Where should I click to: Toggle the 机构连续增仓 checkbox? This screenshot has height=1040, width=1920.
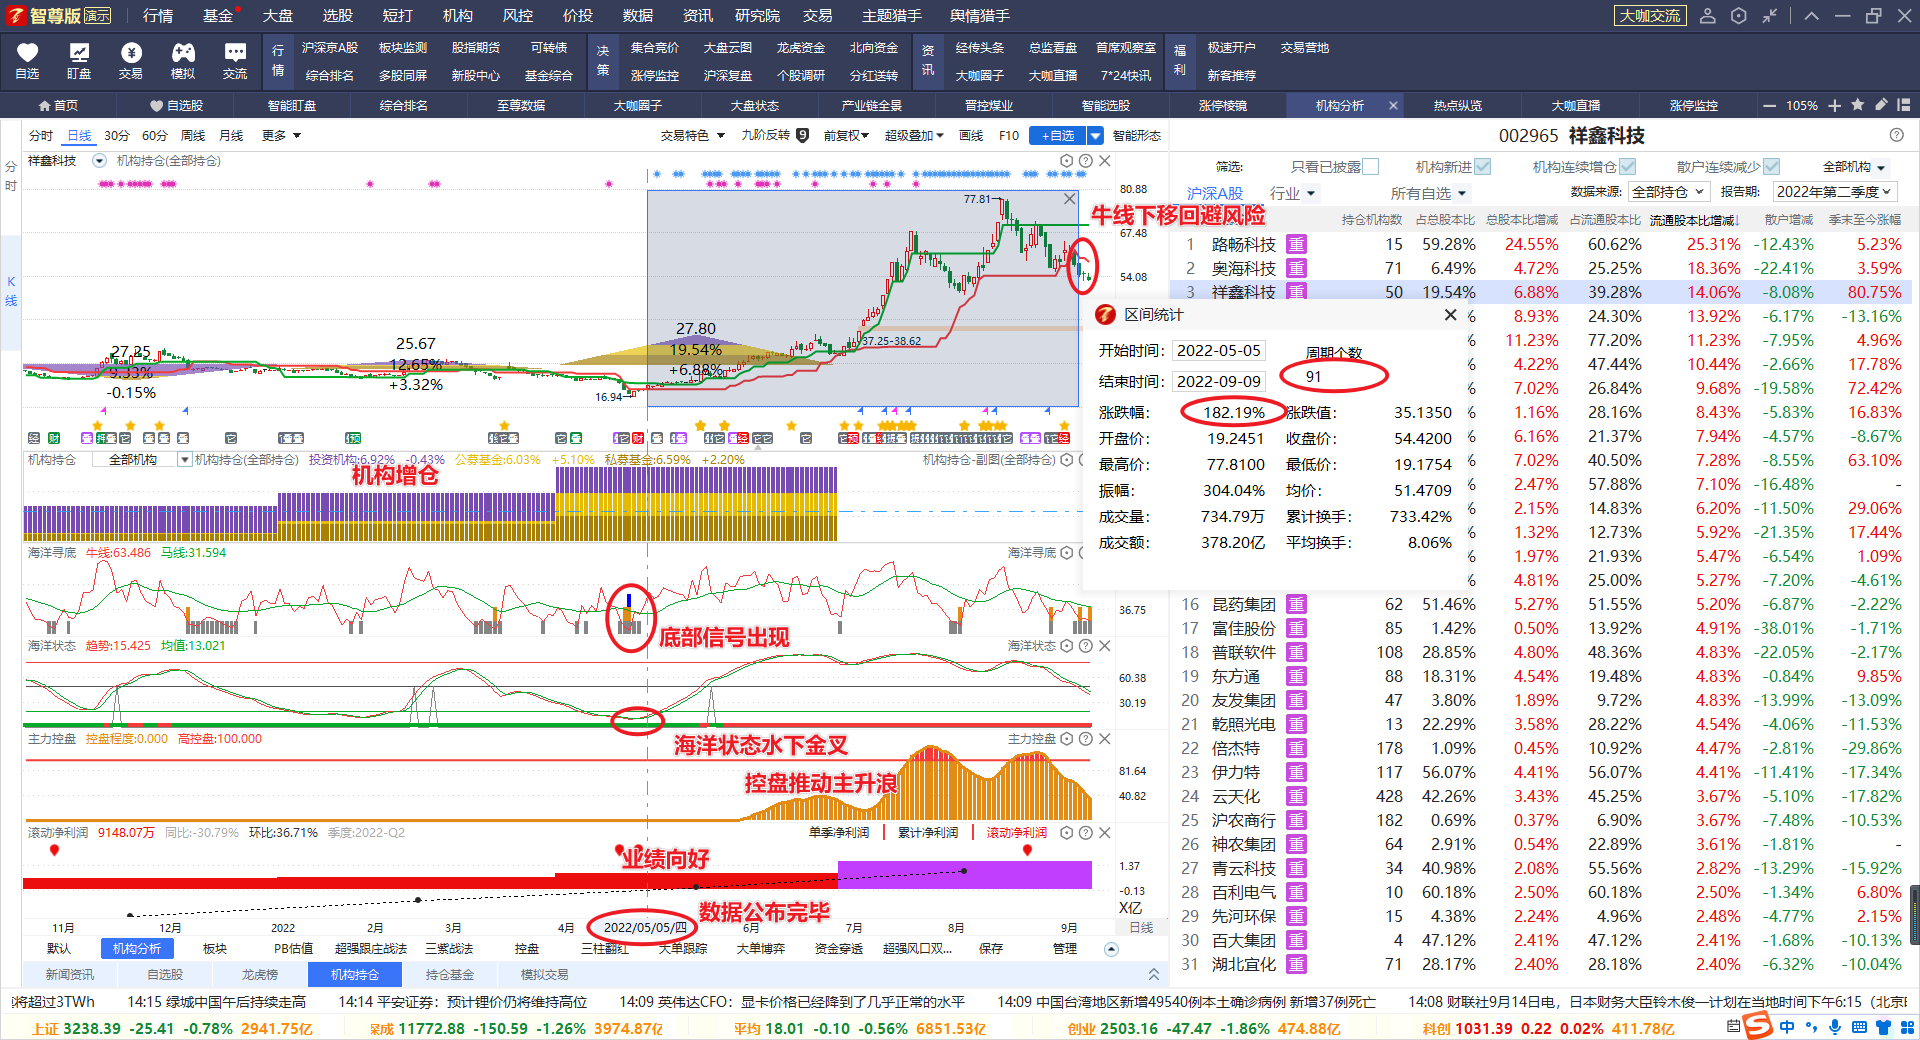tap(1627, 167)
